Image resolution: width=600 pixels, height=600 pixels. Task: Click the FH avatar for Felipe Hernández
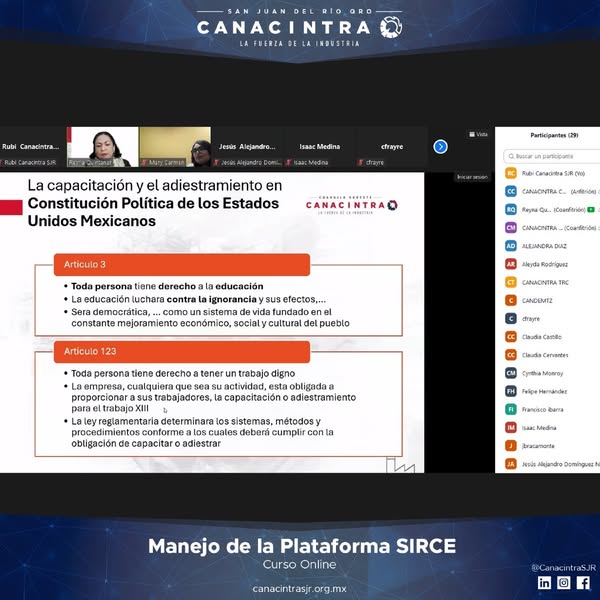511,391
